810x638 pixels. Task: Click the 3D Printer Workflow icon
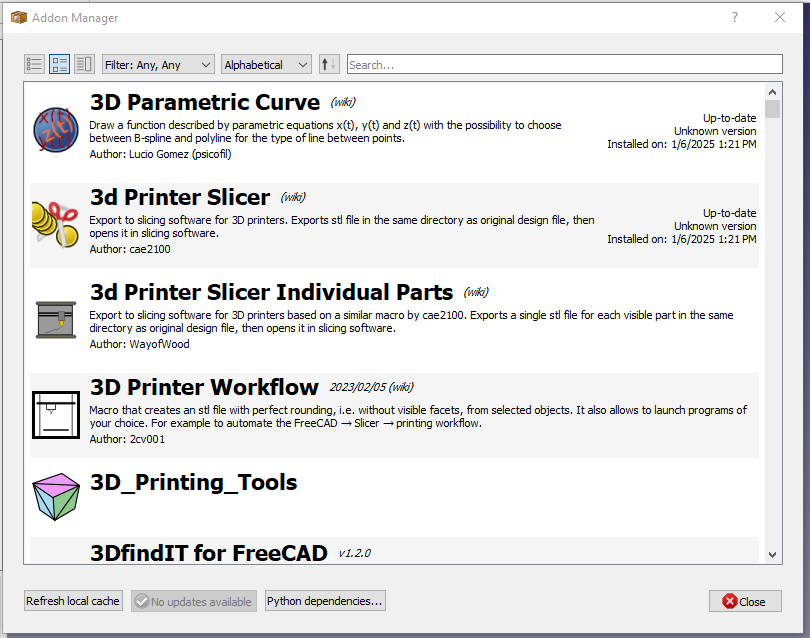pos(55,415)
